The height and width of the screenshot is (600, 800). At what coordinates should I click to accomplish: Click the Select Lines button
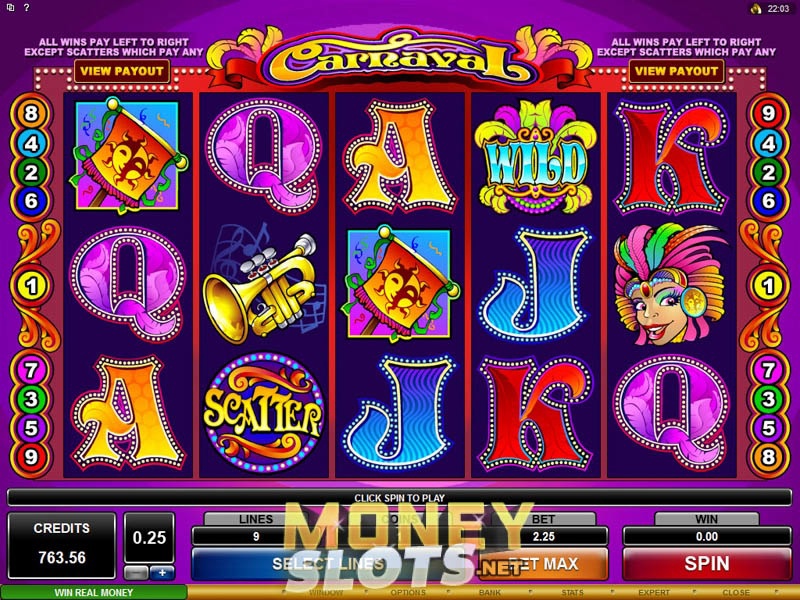coord(327,563)
